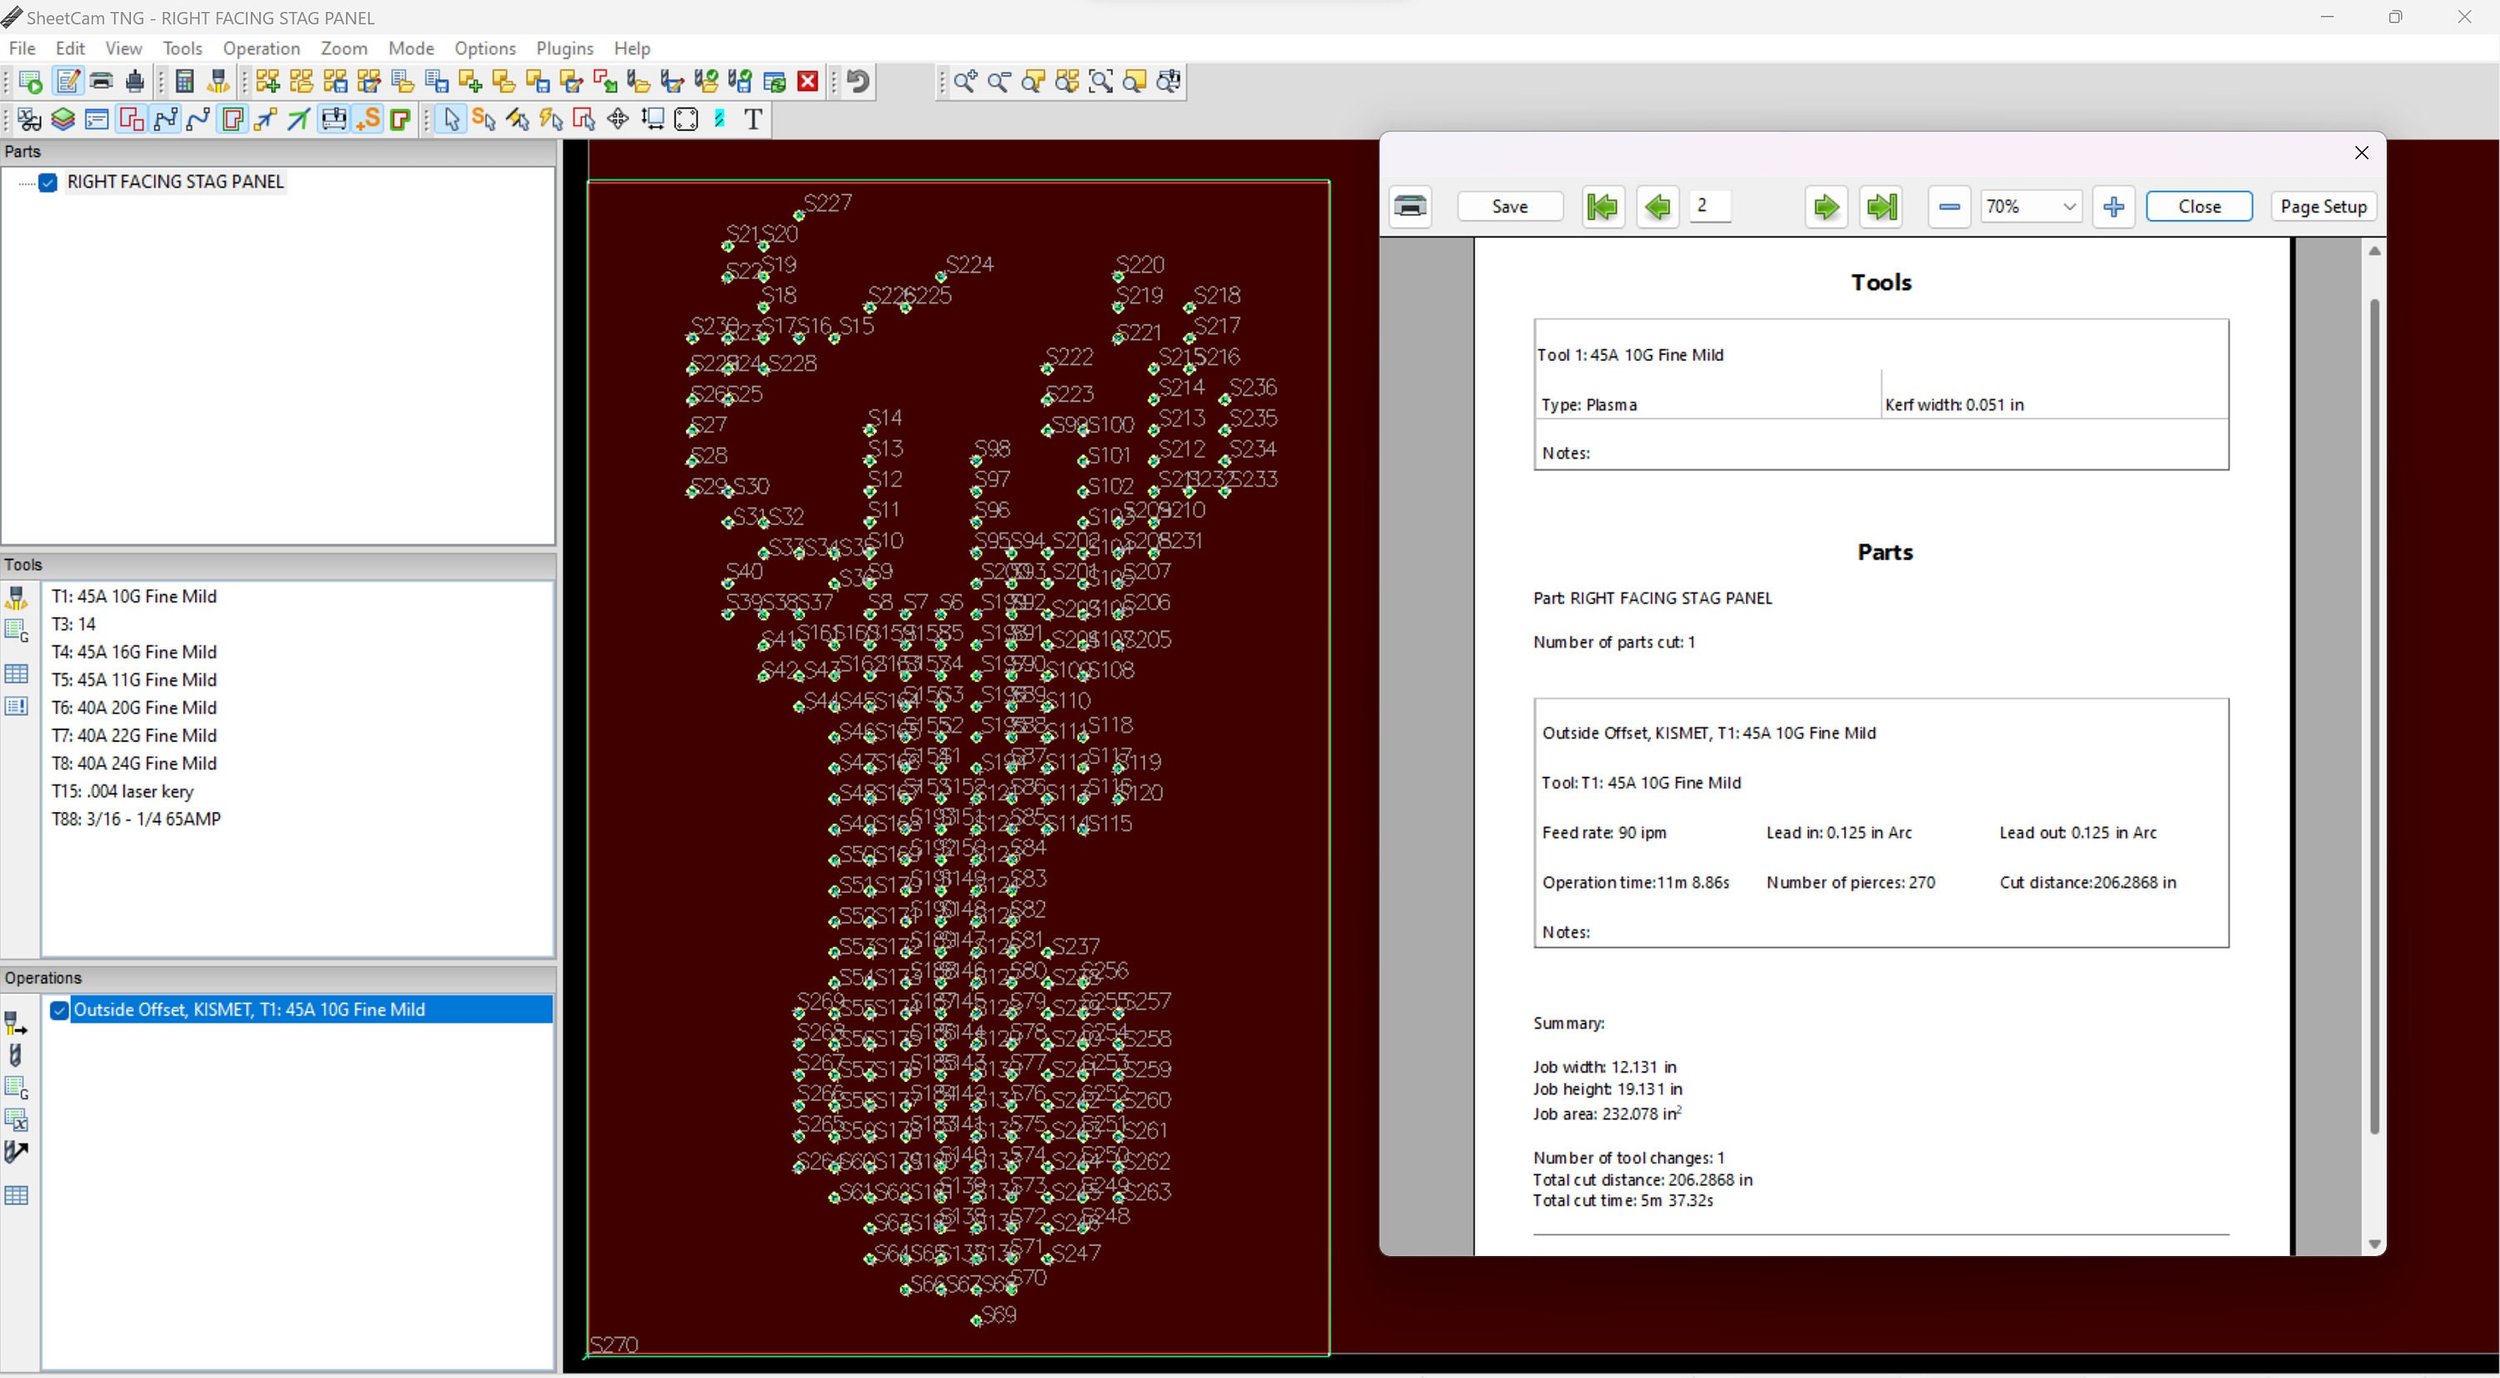
Task: Open the Tools menu
Action: (182, 48)
